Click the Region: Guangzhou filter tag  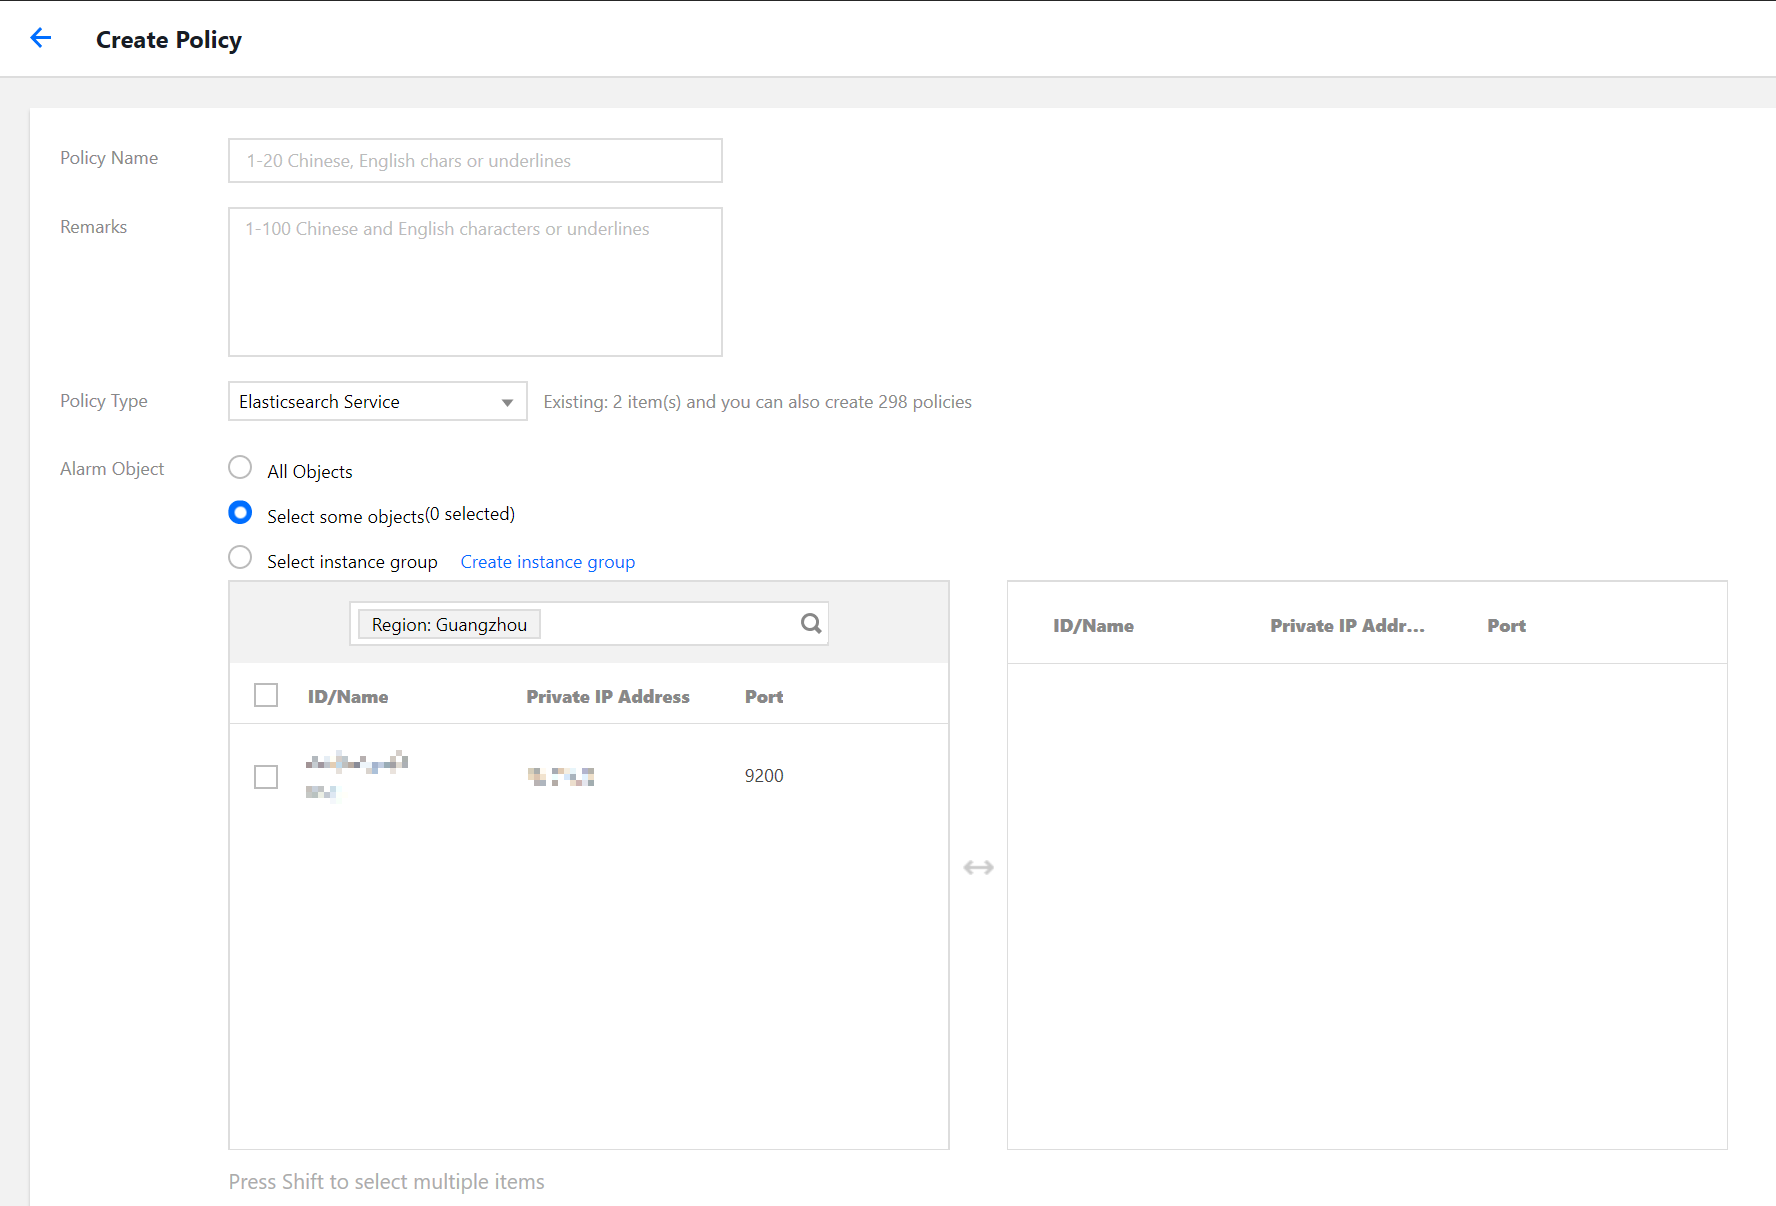click(449, 625)
